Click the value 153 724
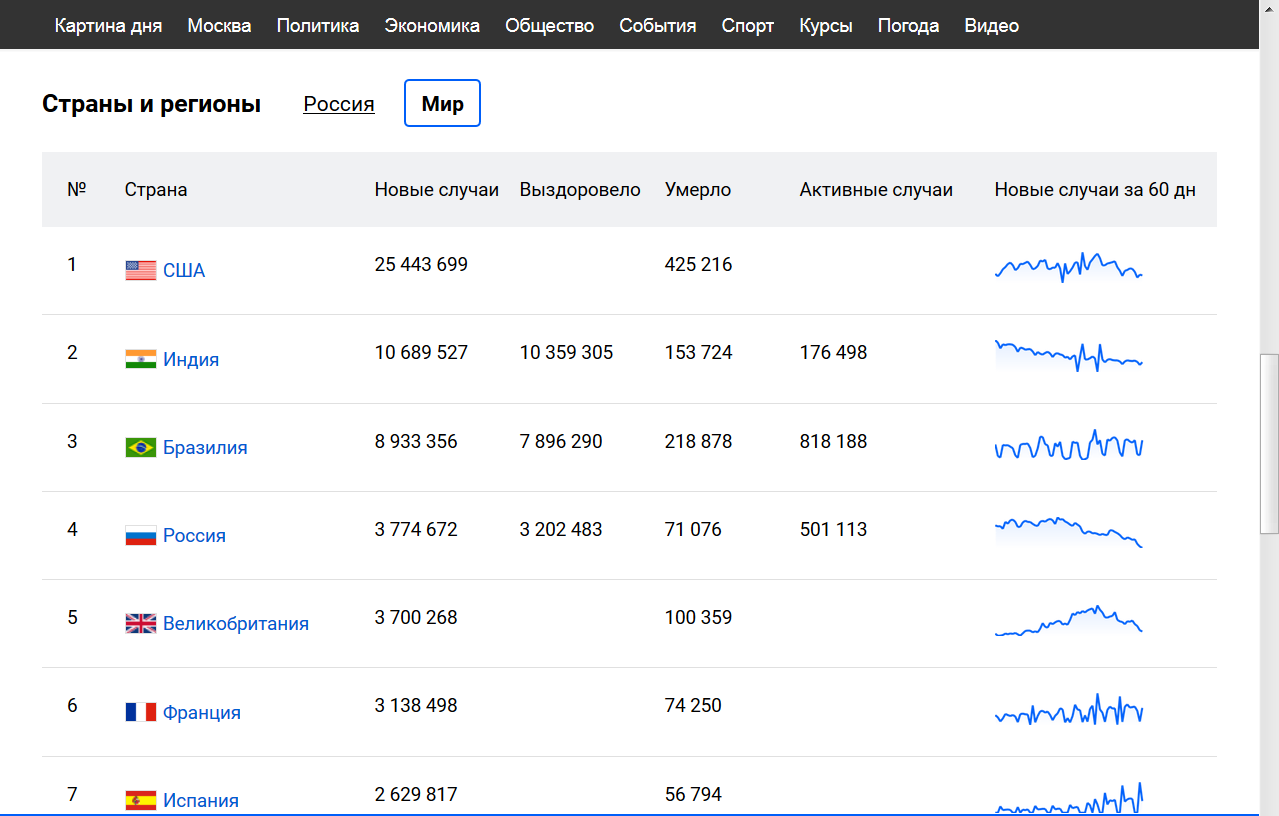Screen dimensions: 1279x816 pyautogui.click(x=698, y=353)
